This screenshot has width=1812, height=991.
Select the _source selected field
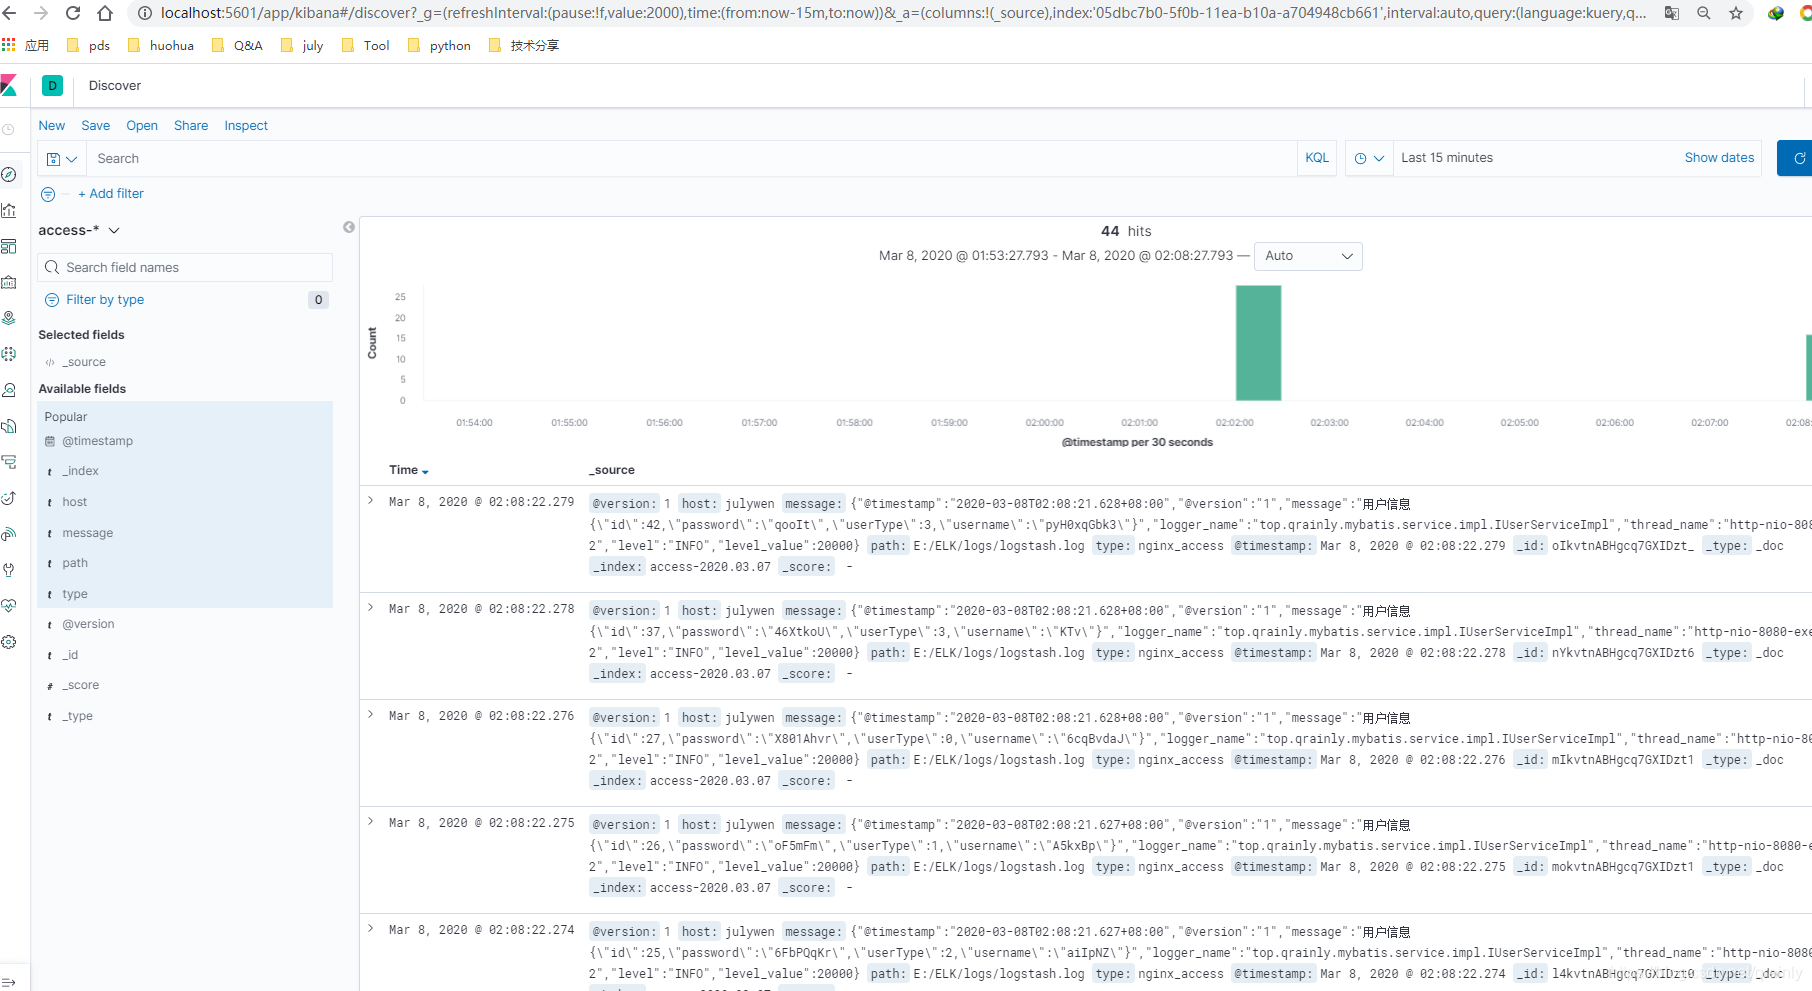click(x=83, y=362)
